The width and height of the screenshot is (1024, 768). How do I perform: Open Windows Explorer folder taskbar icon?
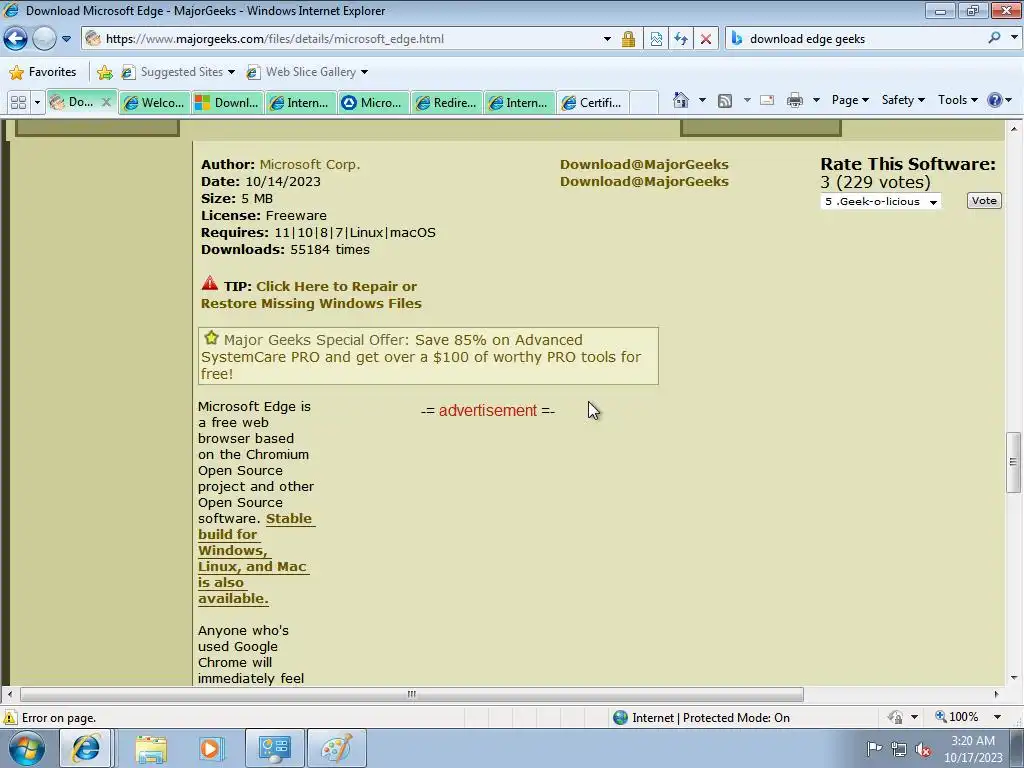pyautogui.click(x=151, y=749)
